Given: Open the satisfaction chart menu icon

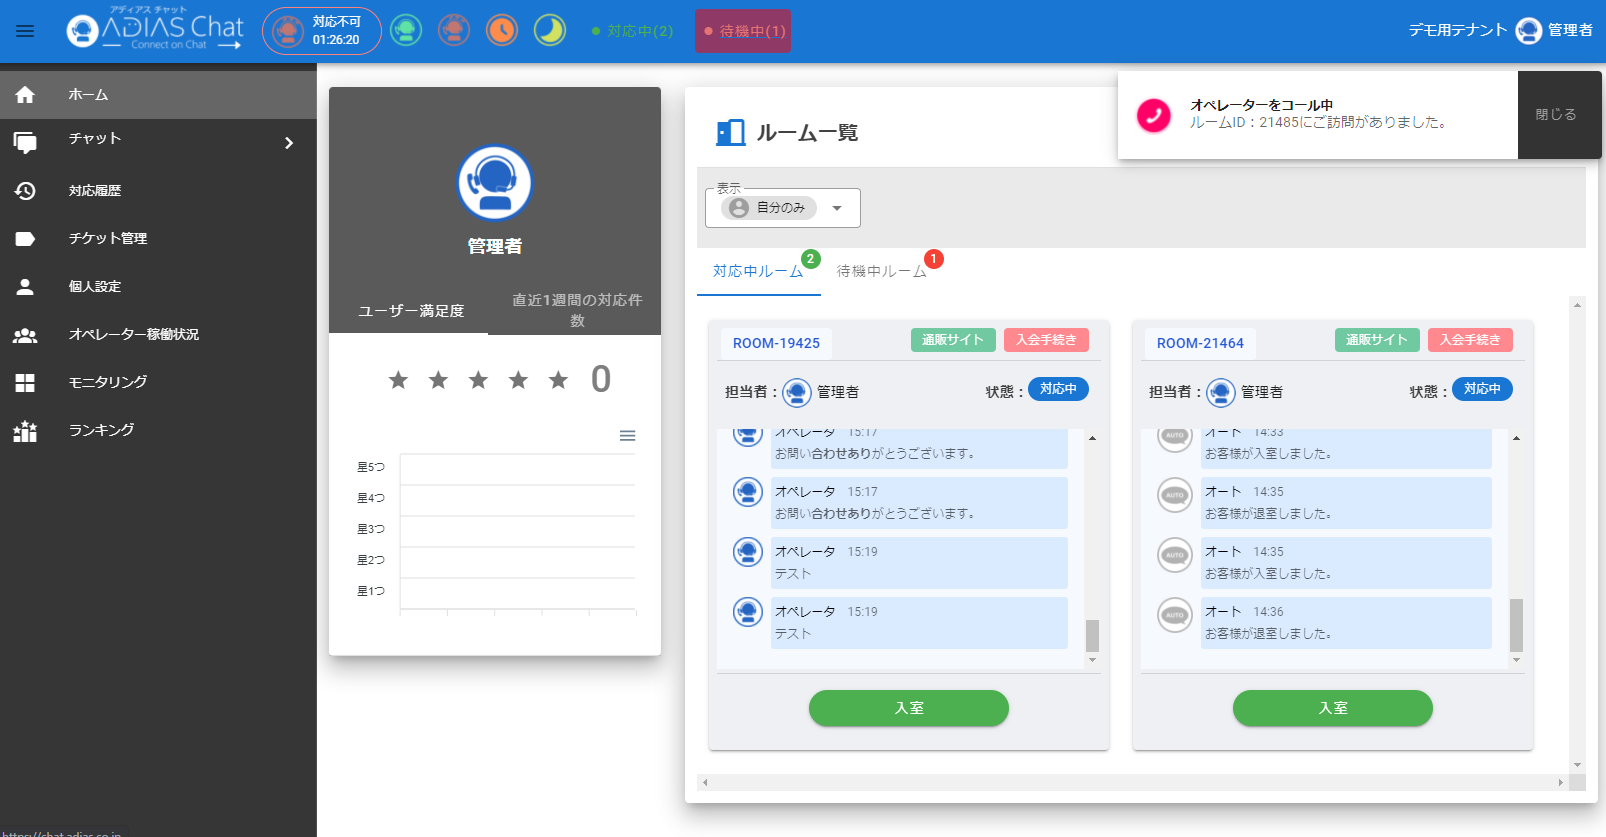Looking at the screenshot, I should [627, 435].
